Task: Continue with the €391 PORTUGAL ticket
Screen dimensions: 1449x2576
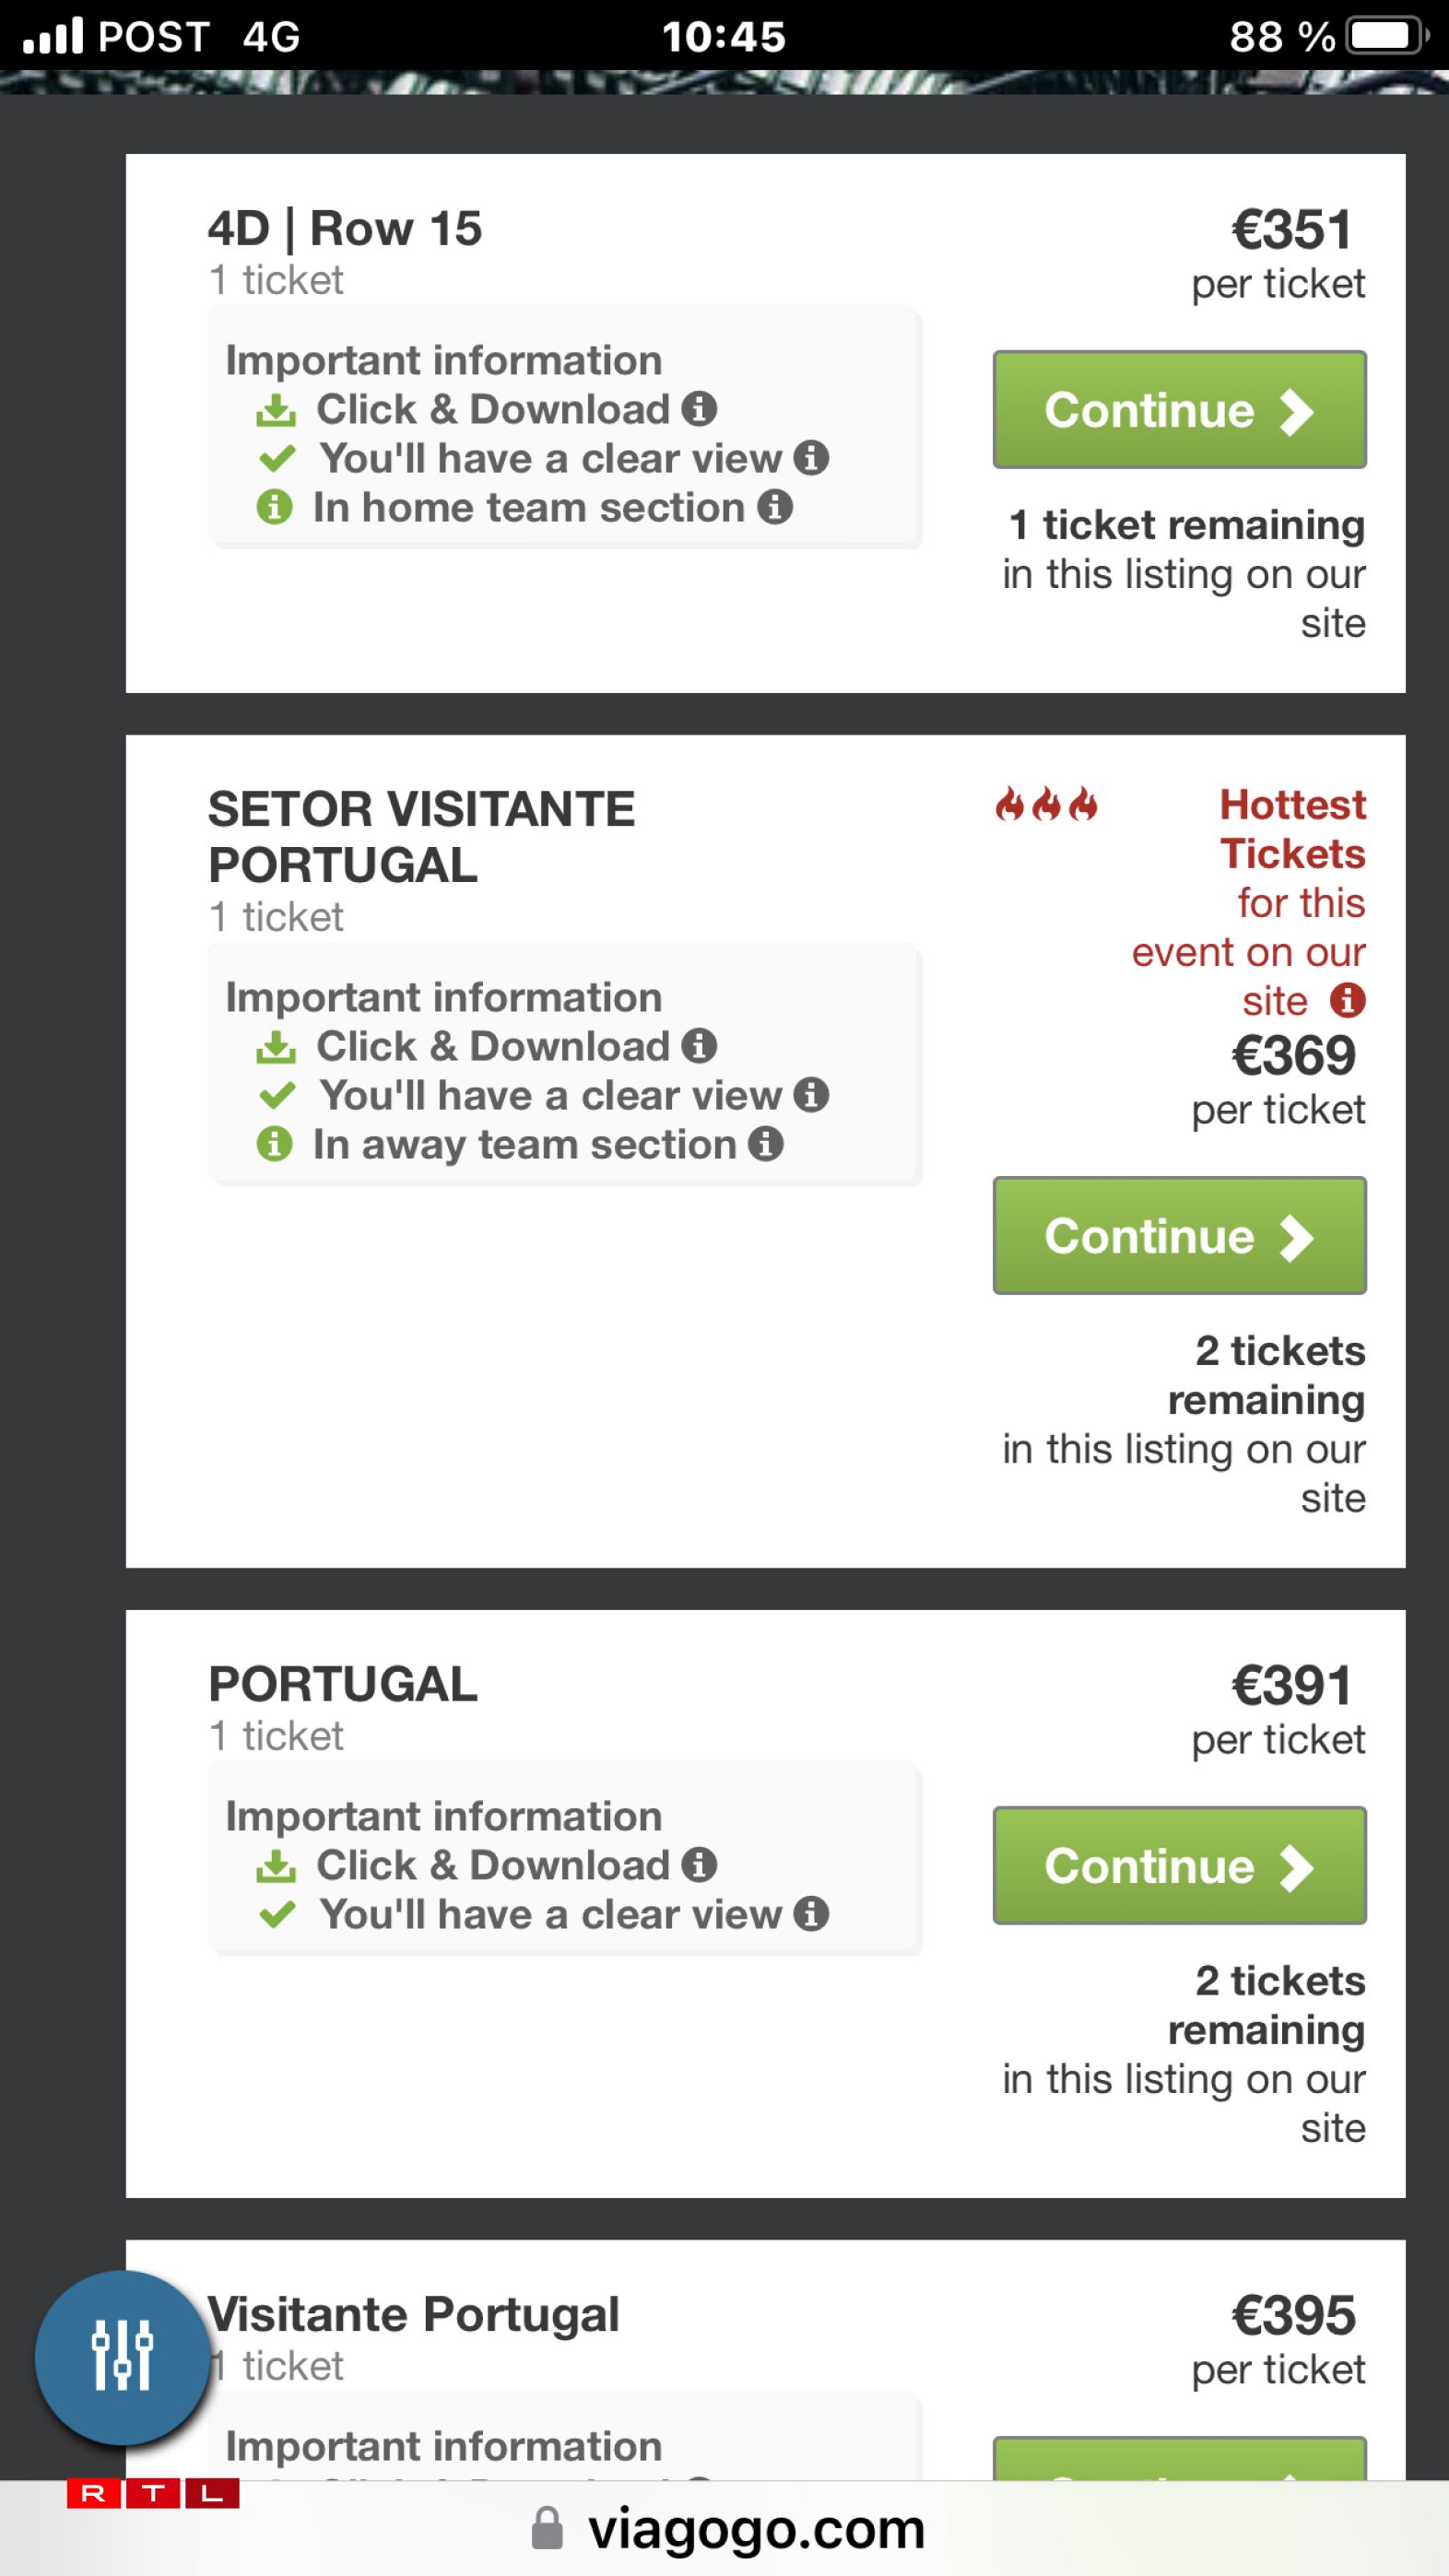Action: point(1179,1866)
